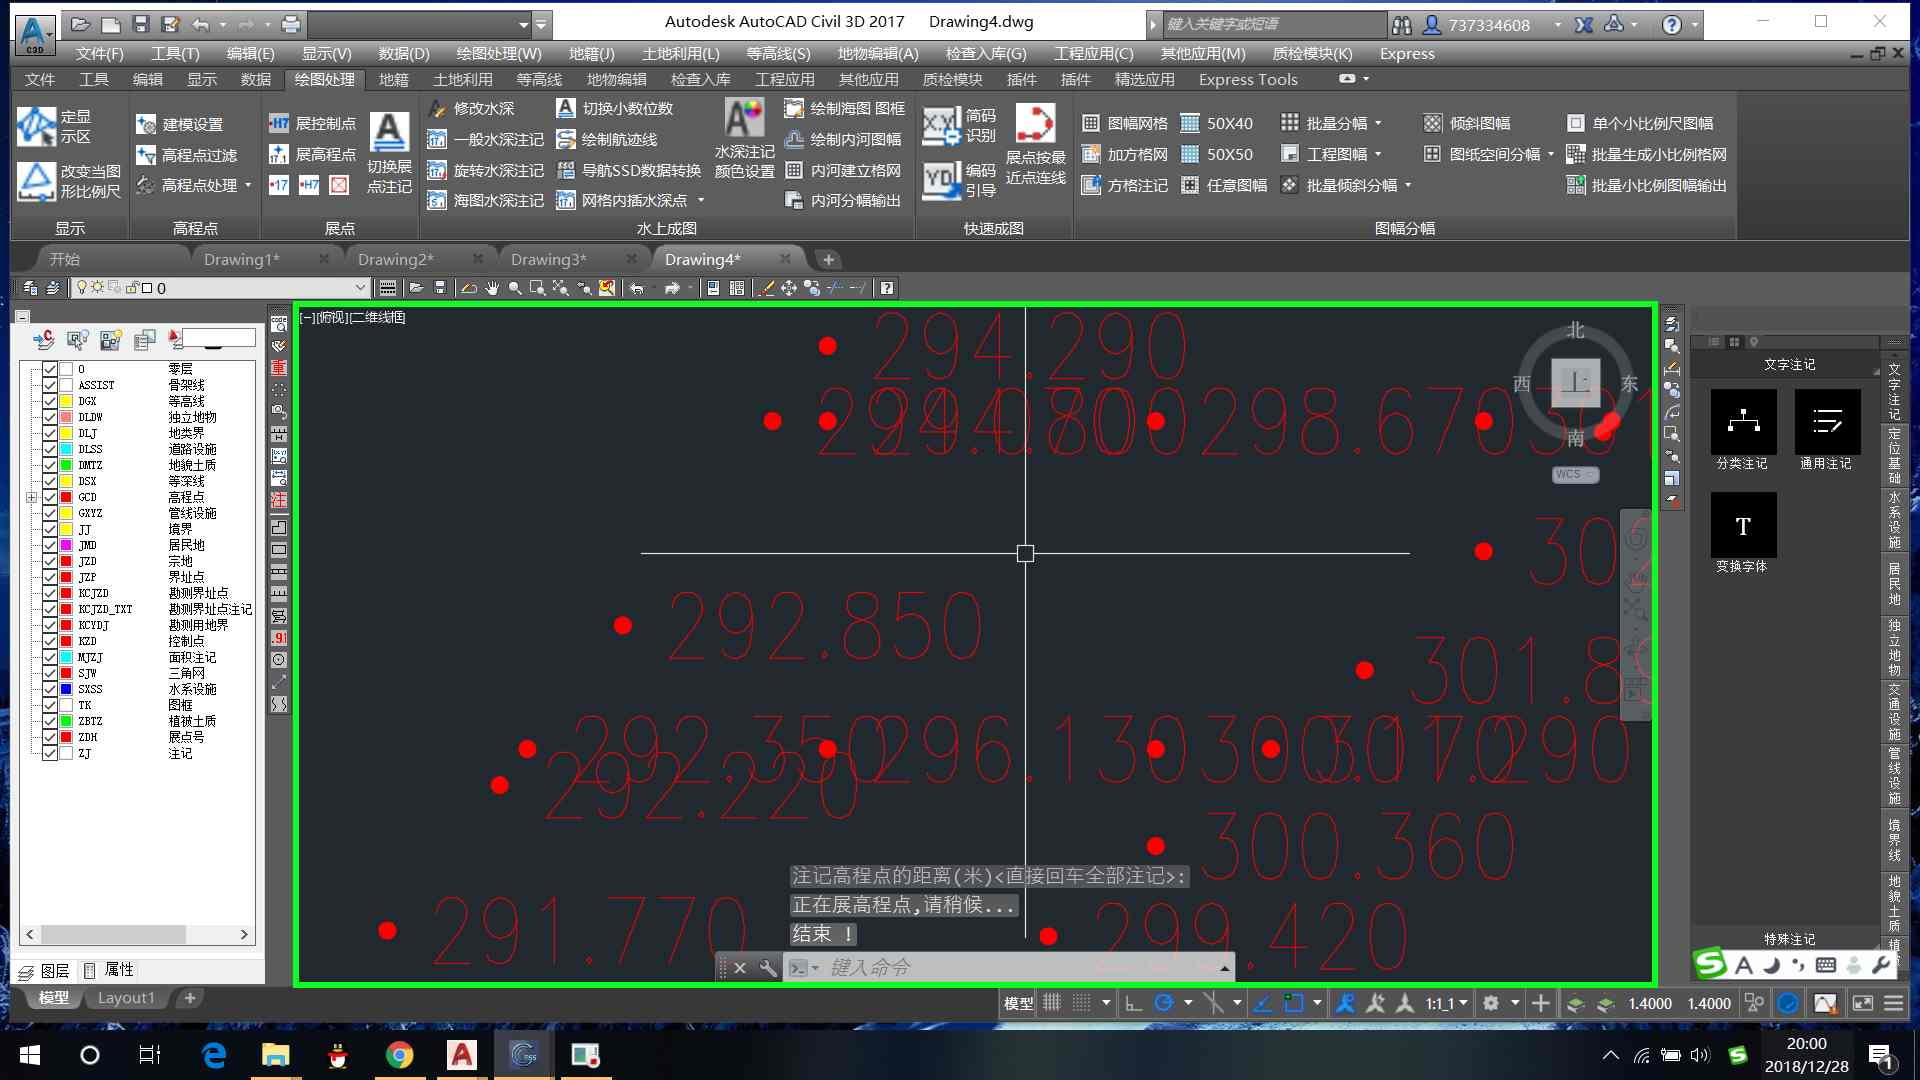Uncheck the ZJ 注记 layer checkbox
Image resolution: width=1920 pixels, height=1080 pixels.
49,753
